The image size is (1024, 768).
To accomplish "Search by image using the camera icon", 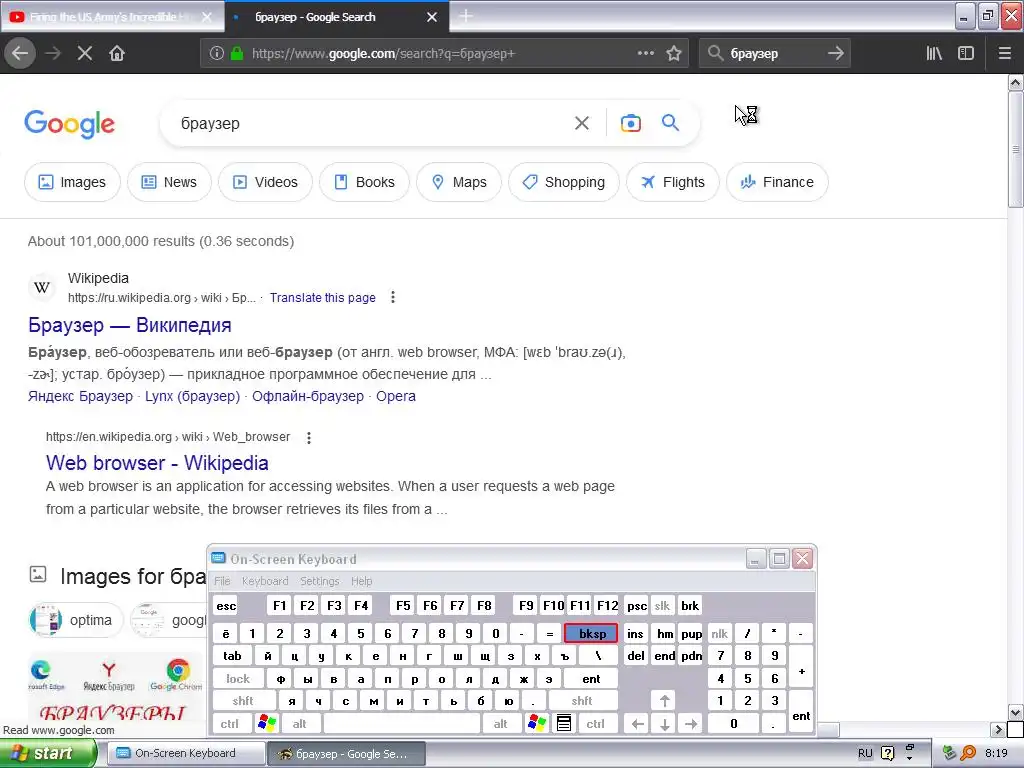I will pos(630,123).
